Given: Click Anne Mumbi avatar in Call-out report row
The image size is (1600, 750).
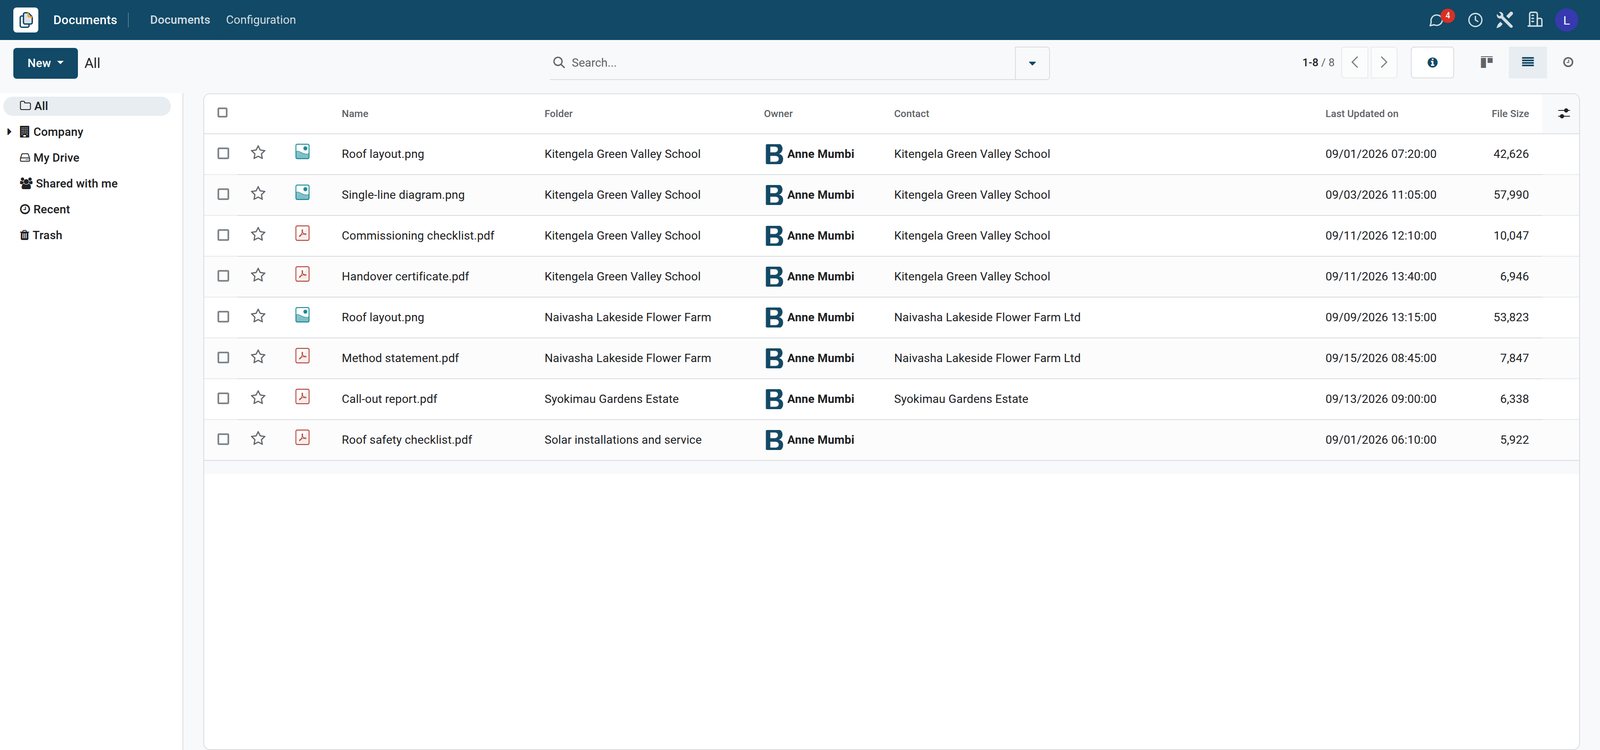Looking at the screenshot, I should pyautogui.click(x=774, y=399).
